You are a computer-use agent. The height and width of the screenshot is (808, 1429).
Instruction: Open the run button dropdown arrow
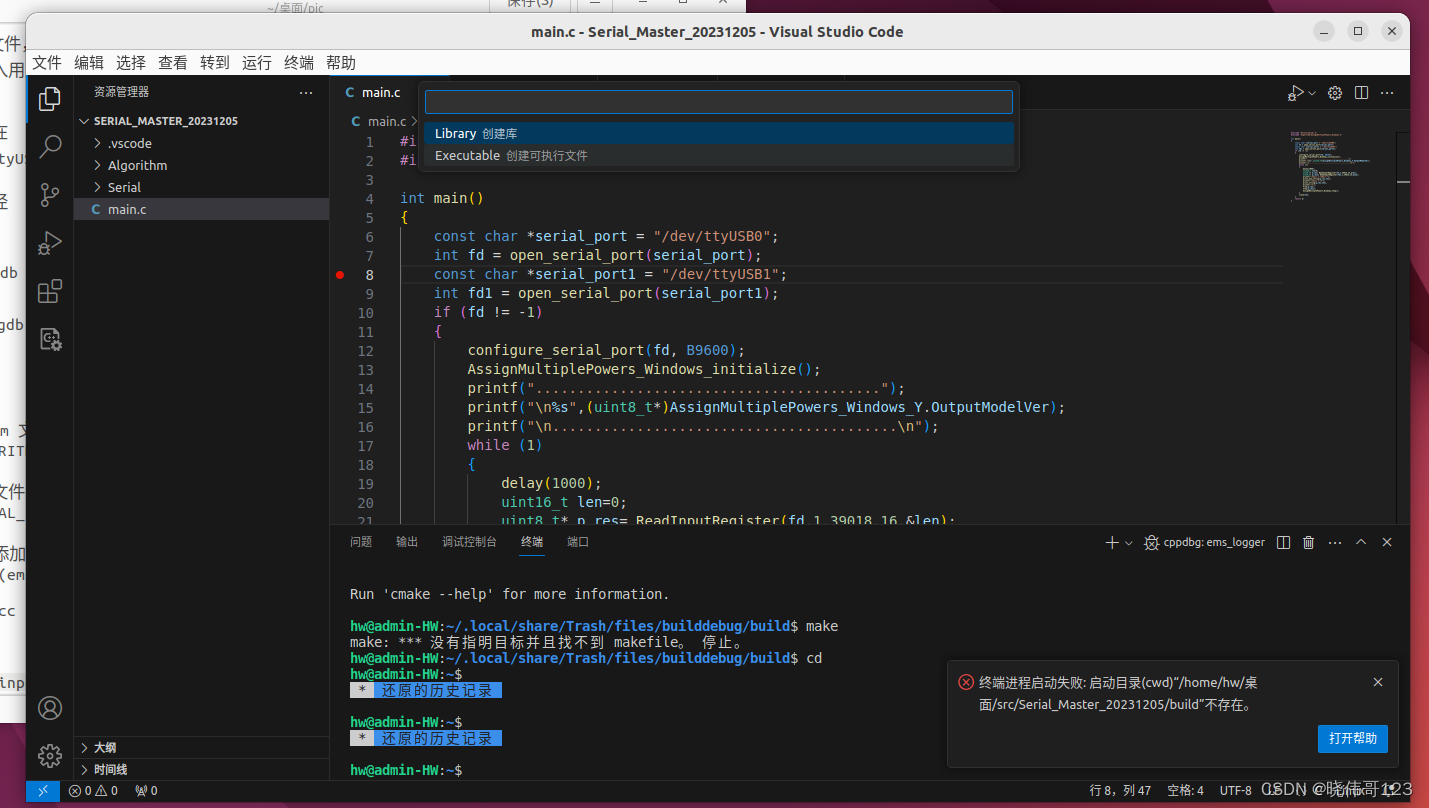pyautogui.click(x=1312, y=93)
